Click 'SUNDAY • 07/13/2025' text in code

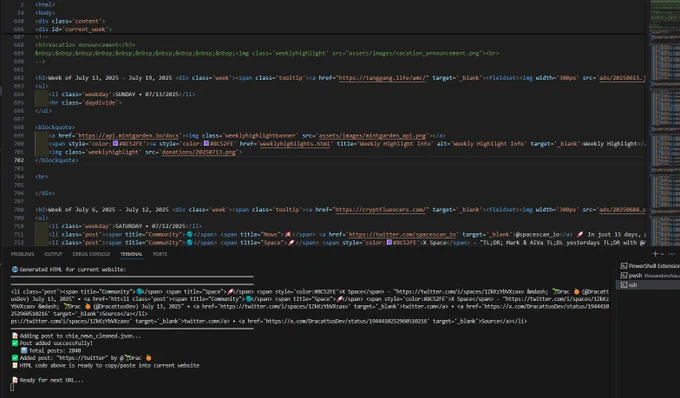[147, 95]
